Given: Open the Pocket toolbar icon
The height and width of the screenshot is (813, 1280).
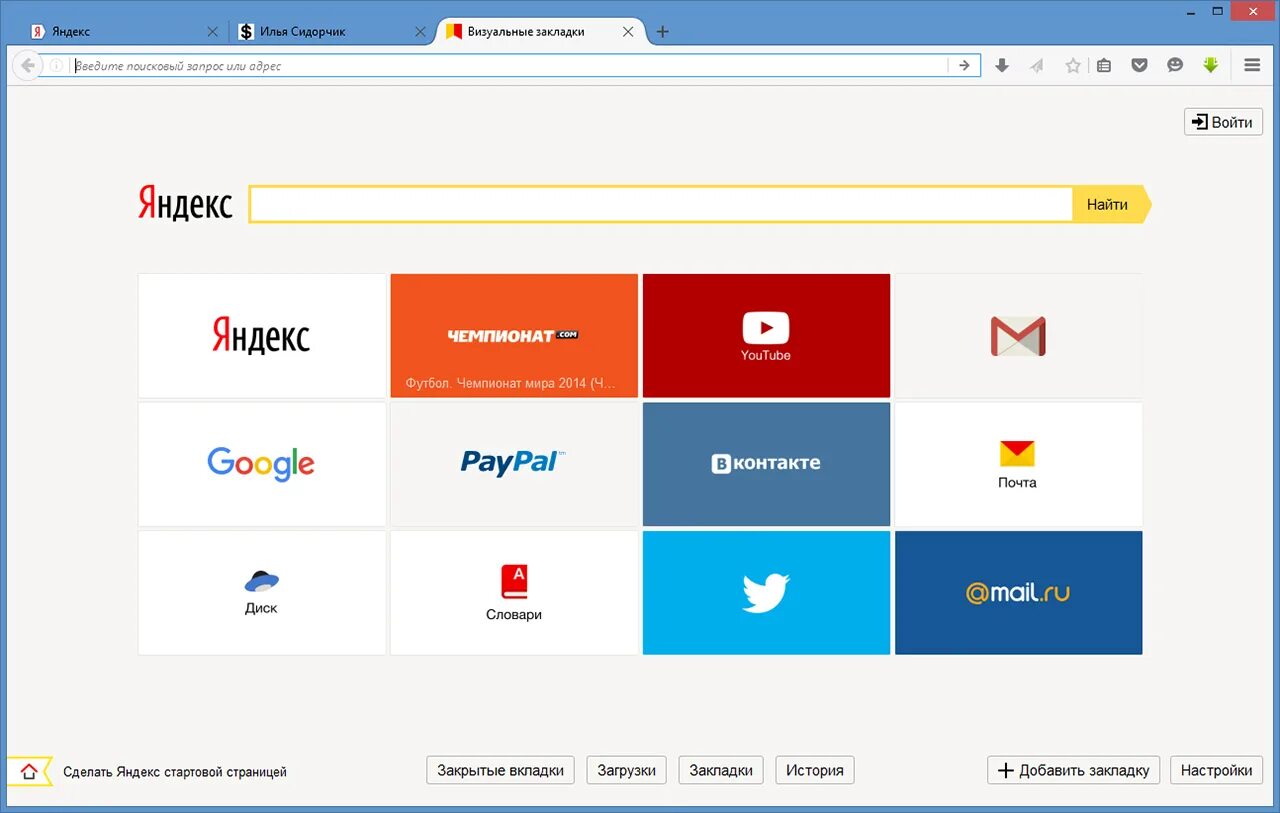Looking at the screenshot, I should (x=1139, y=66).
